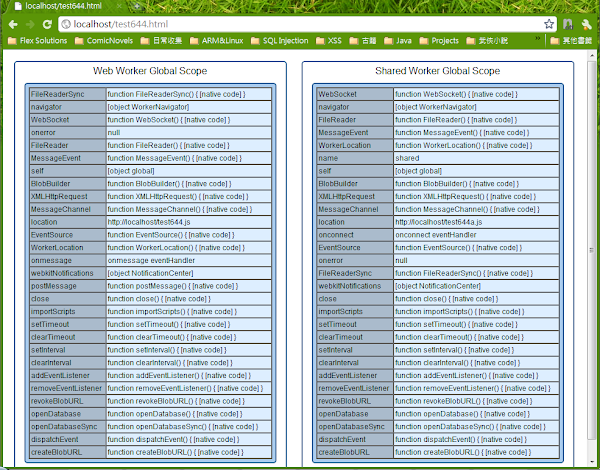Click the extension icon beside the wrench
The width and height of the screenshot is (600, 470).
coord(568,24)
